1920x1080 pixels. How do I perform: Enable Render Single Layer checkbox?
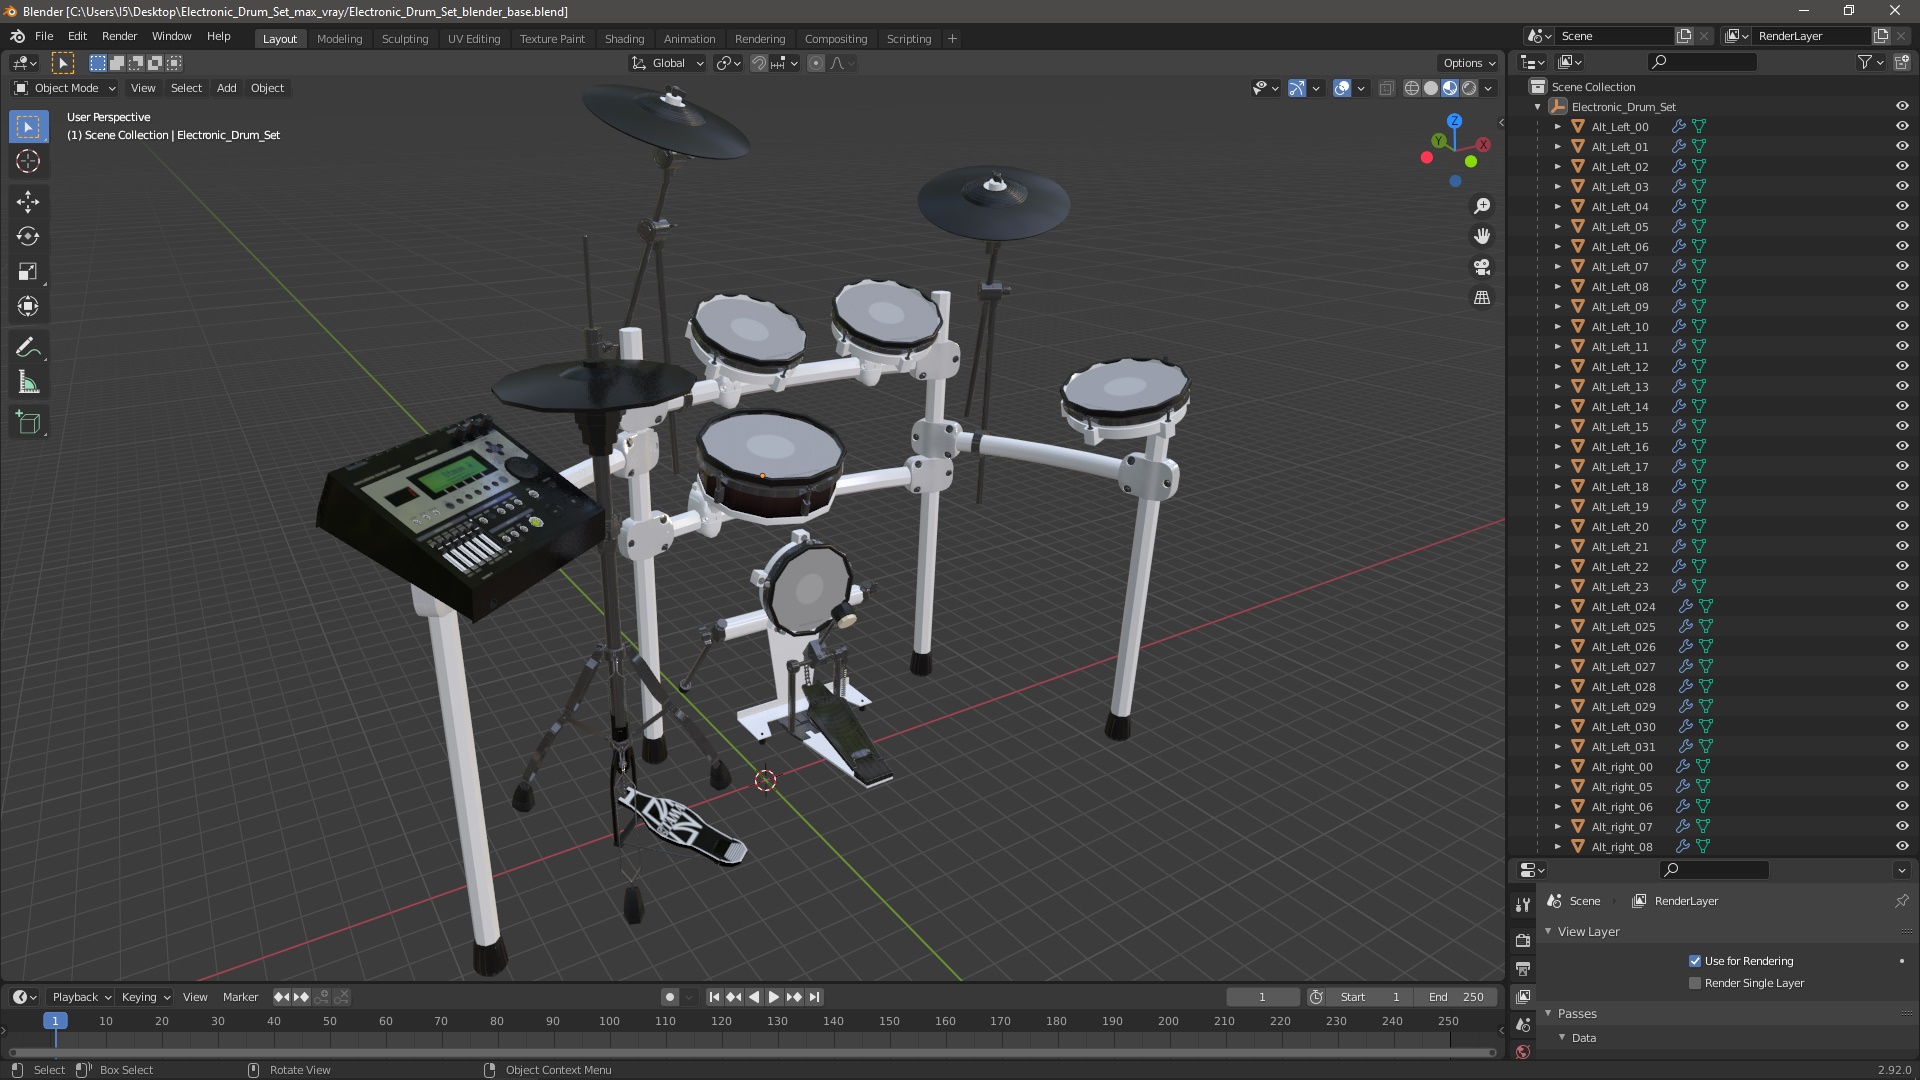point(1695,983)
